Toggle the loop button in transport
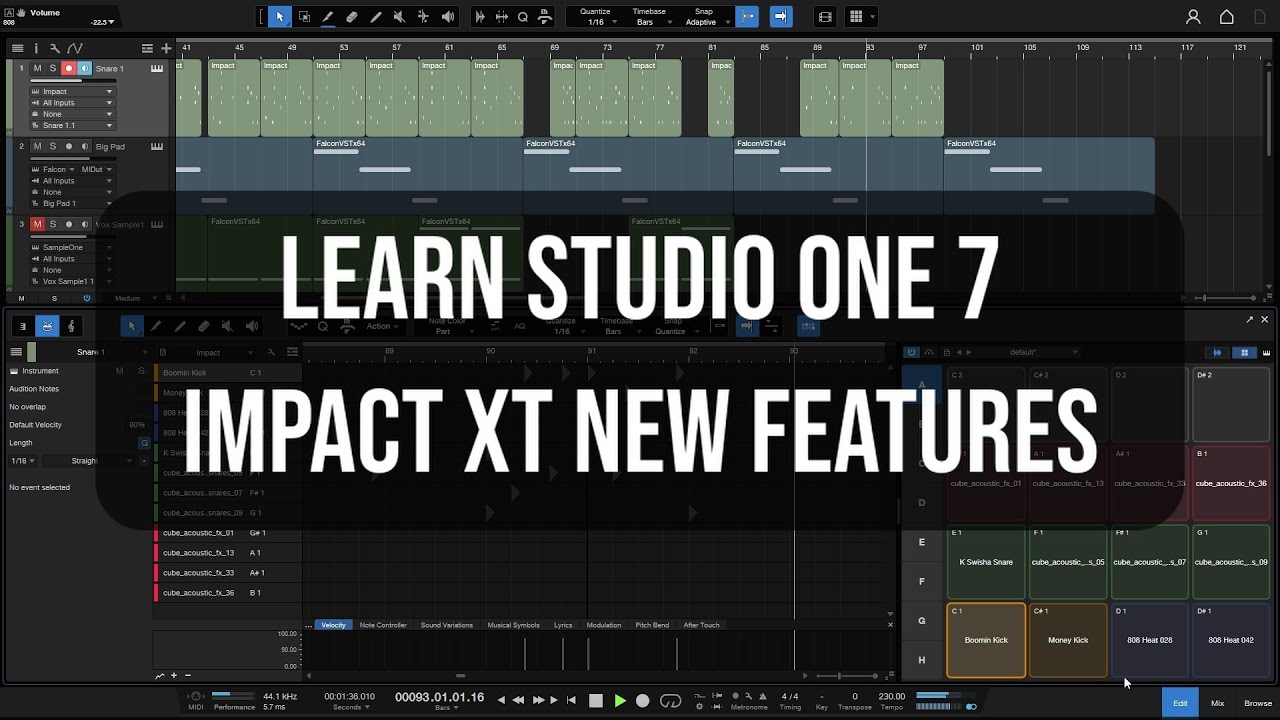Screen dimensions: 1280x720 click(671, 701)
